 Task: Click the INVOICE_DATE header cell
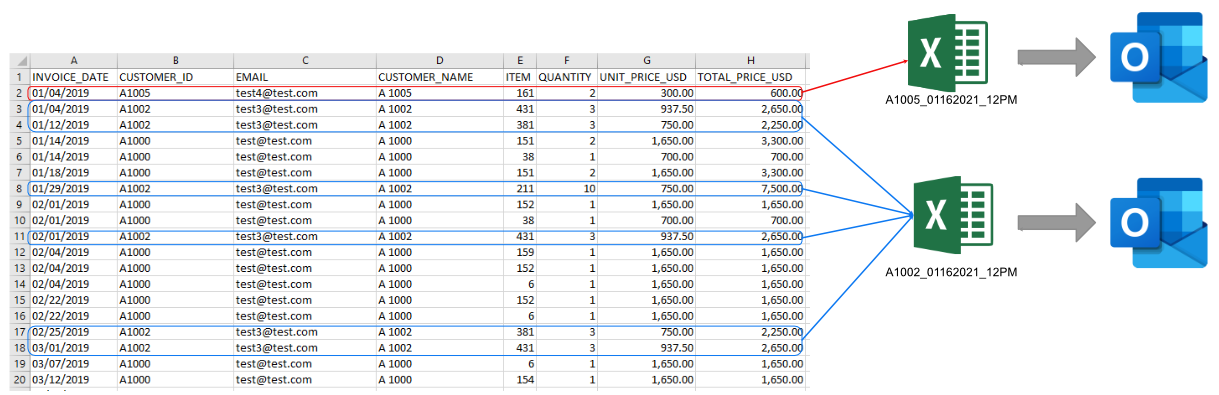tap(74, 76)
